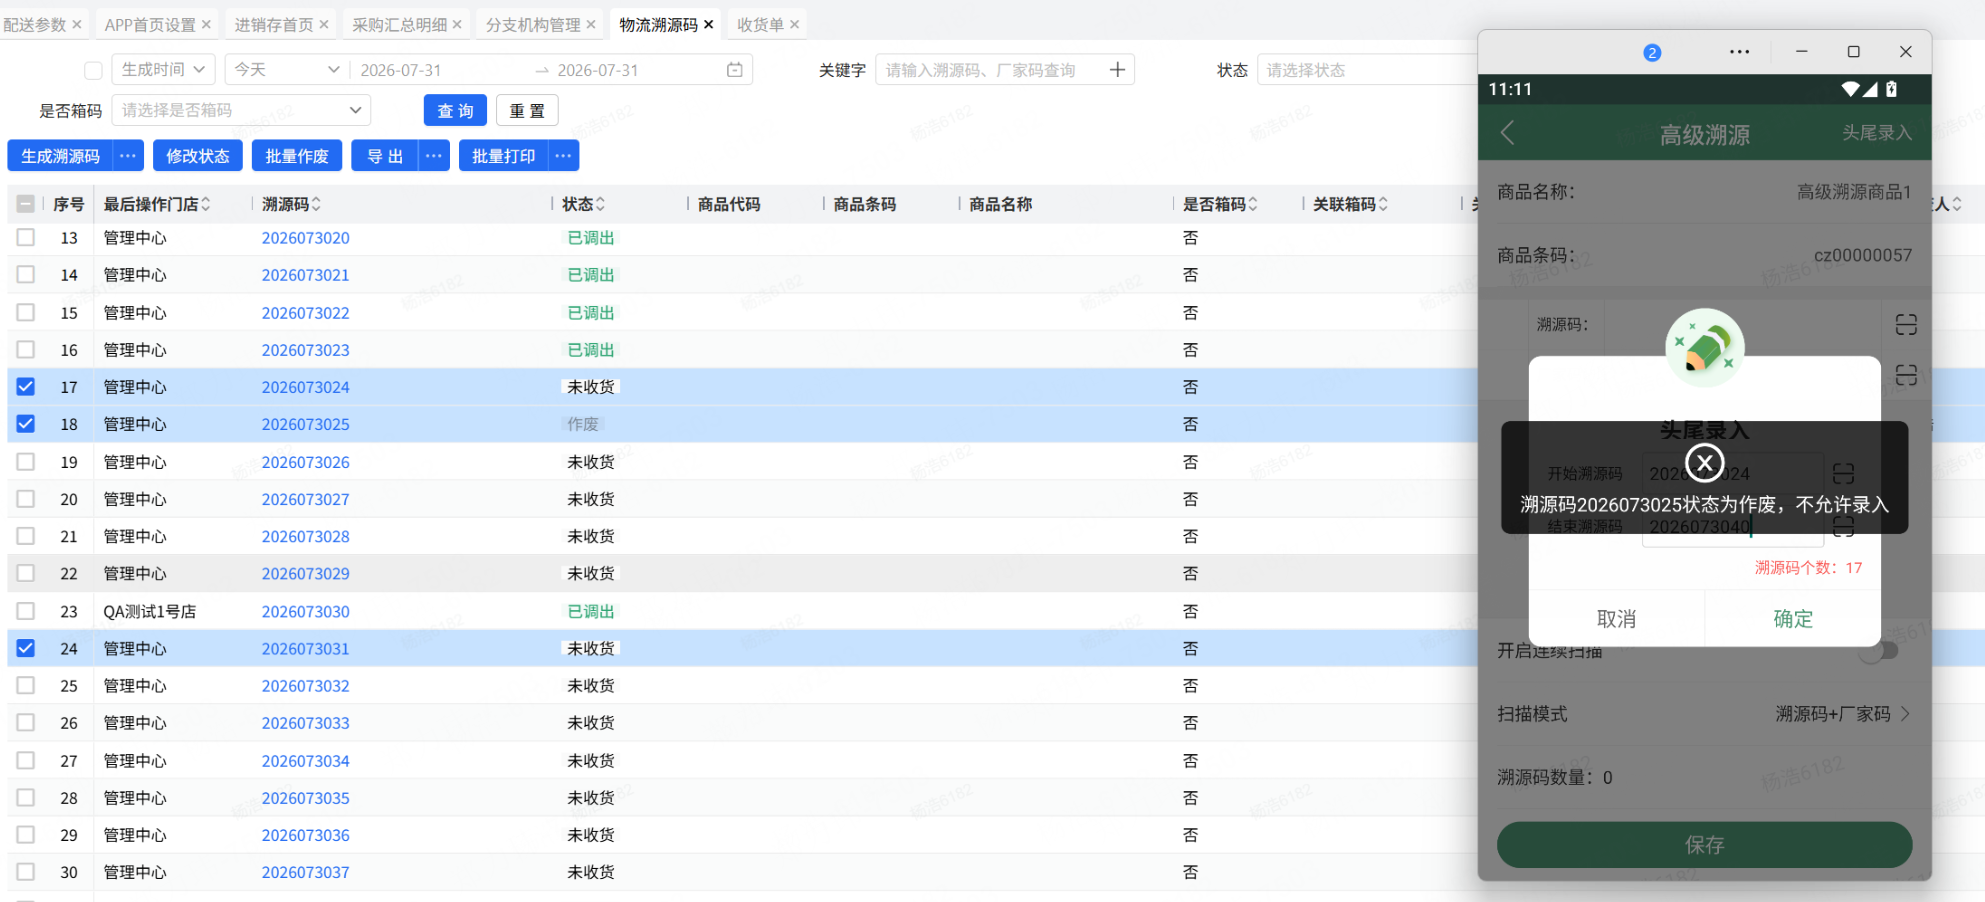The width and height of the screenshot is (1985, 902).
Task: Open the date range calendar icon
Action: pyautogui.click(x=735, y=70)
